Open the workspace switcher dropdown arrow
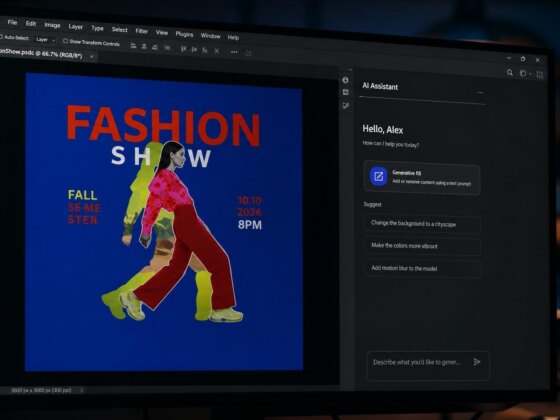Image resolution: width=560 pixels, height=420 pixels. (530, 74)
